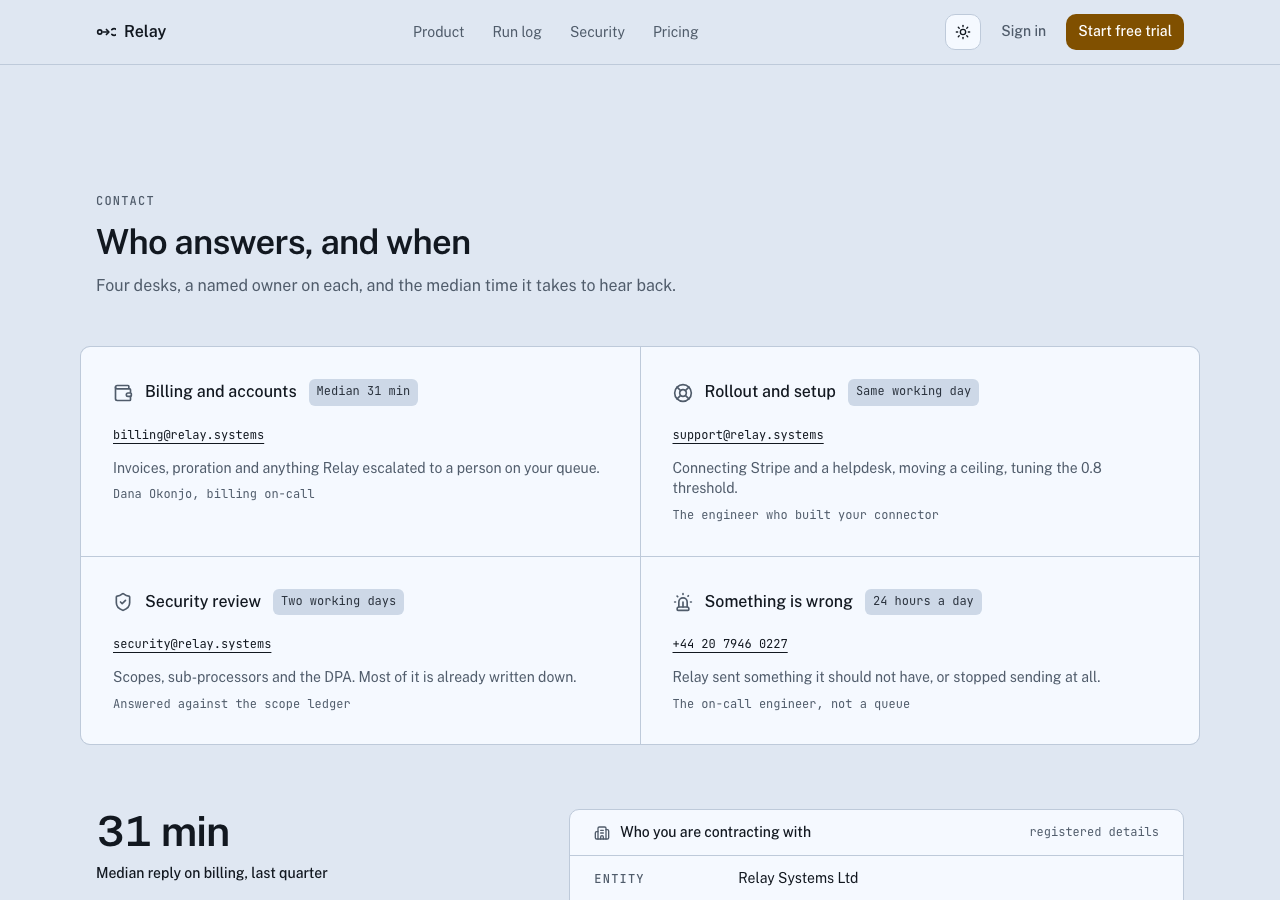
Task: Click the Rollout and setup heading
Action: [x=770, y=392]
